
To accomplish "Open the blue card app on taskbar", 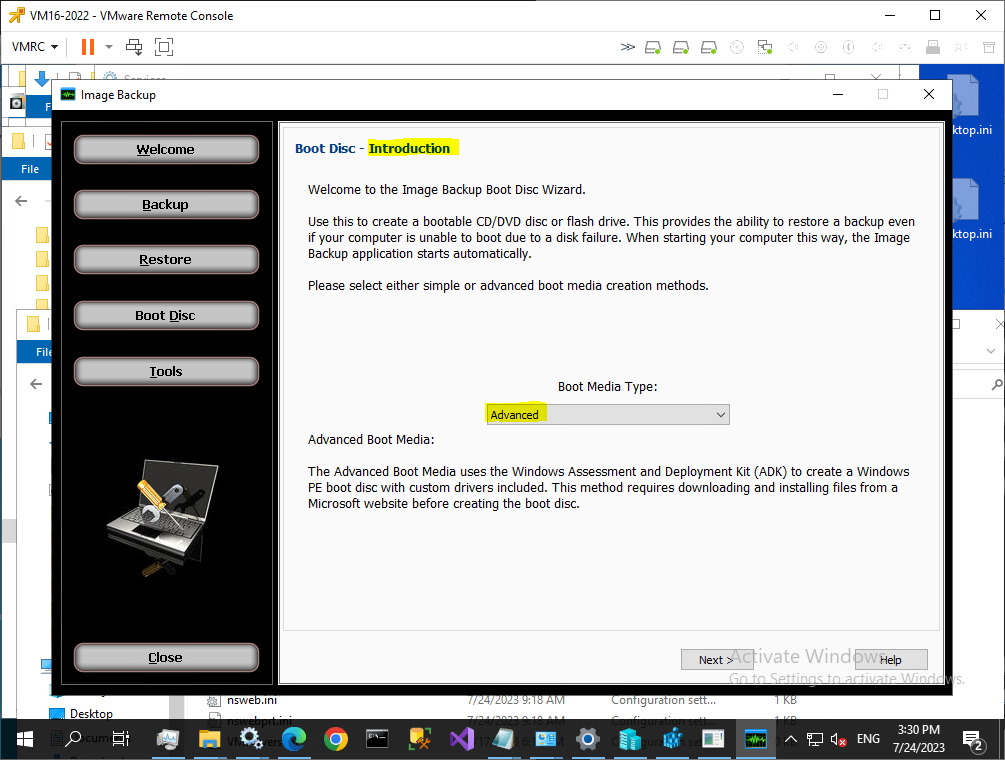I will (x=545, y=739).
